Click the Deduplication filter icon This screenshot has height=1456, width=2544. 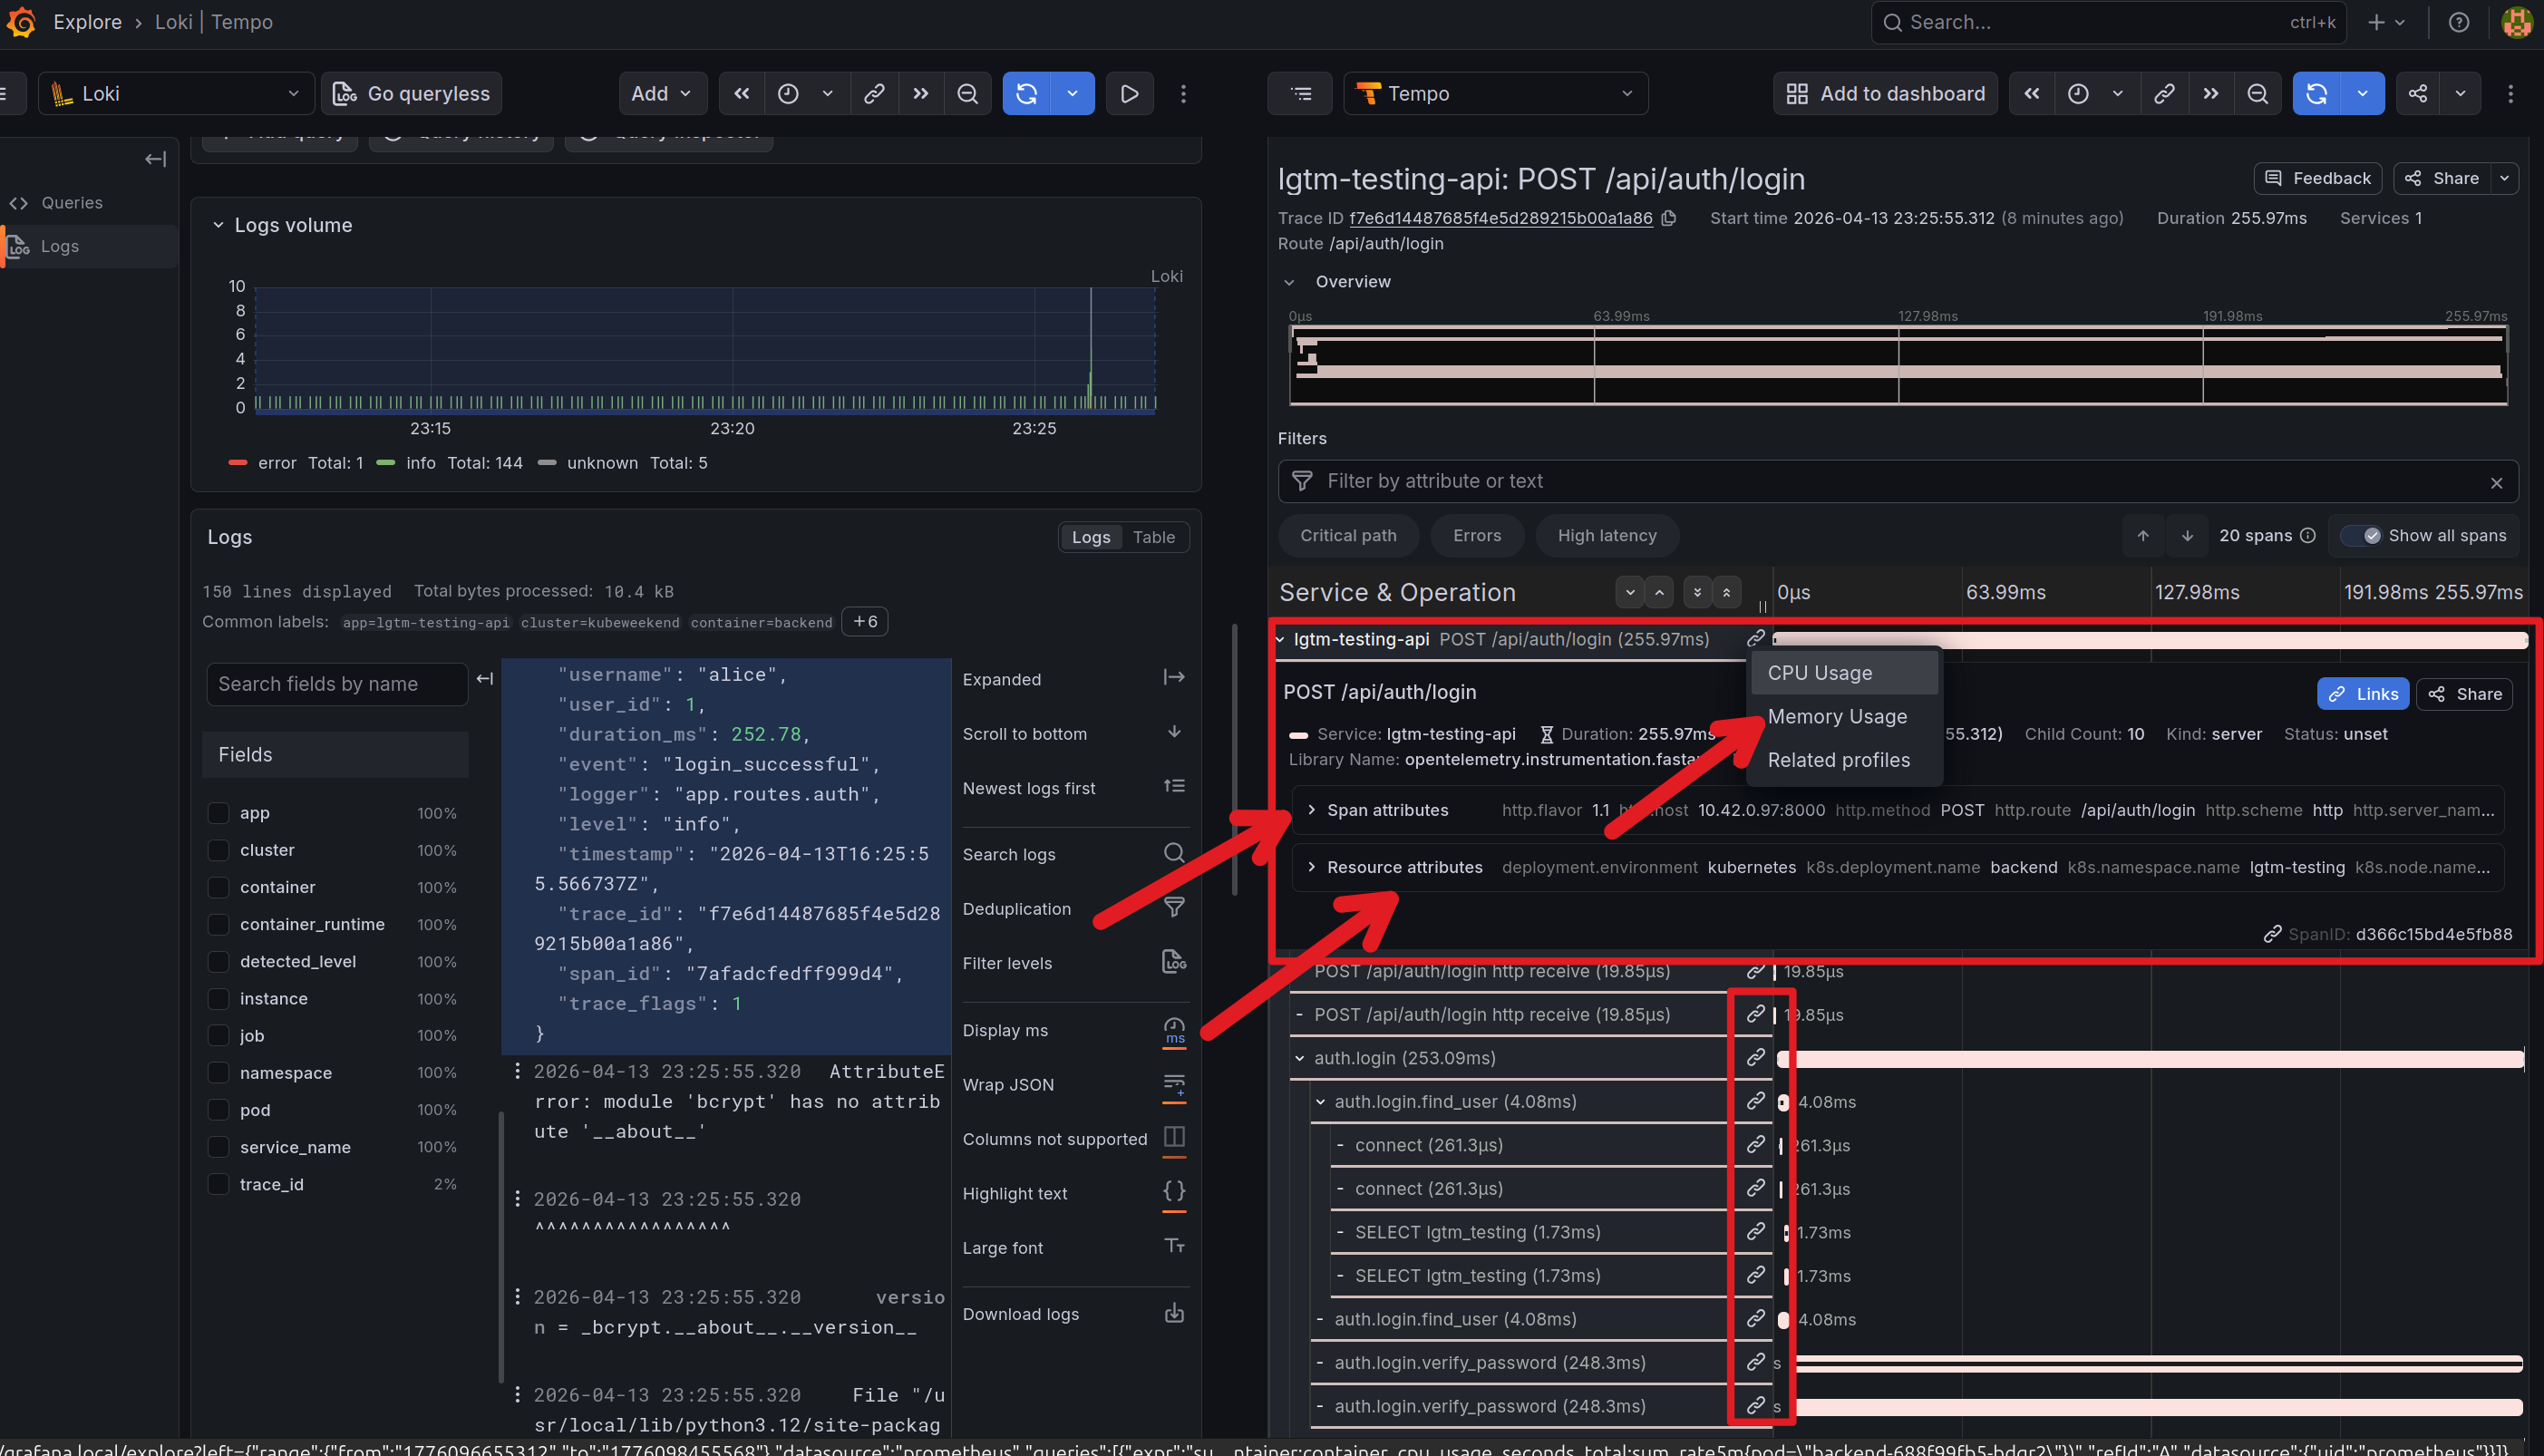pyautogui.click(x=1174, y=908)
